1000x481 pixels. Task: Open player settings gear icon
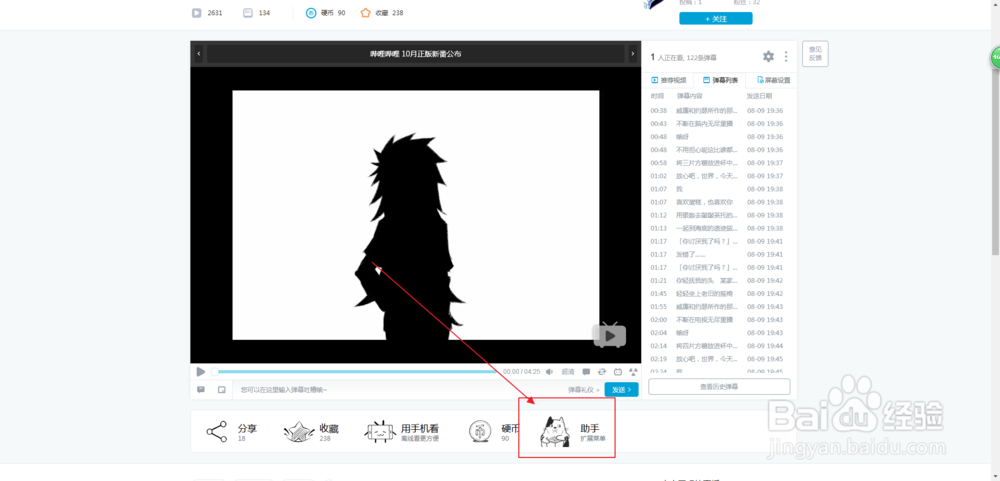(768, 57)
